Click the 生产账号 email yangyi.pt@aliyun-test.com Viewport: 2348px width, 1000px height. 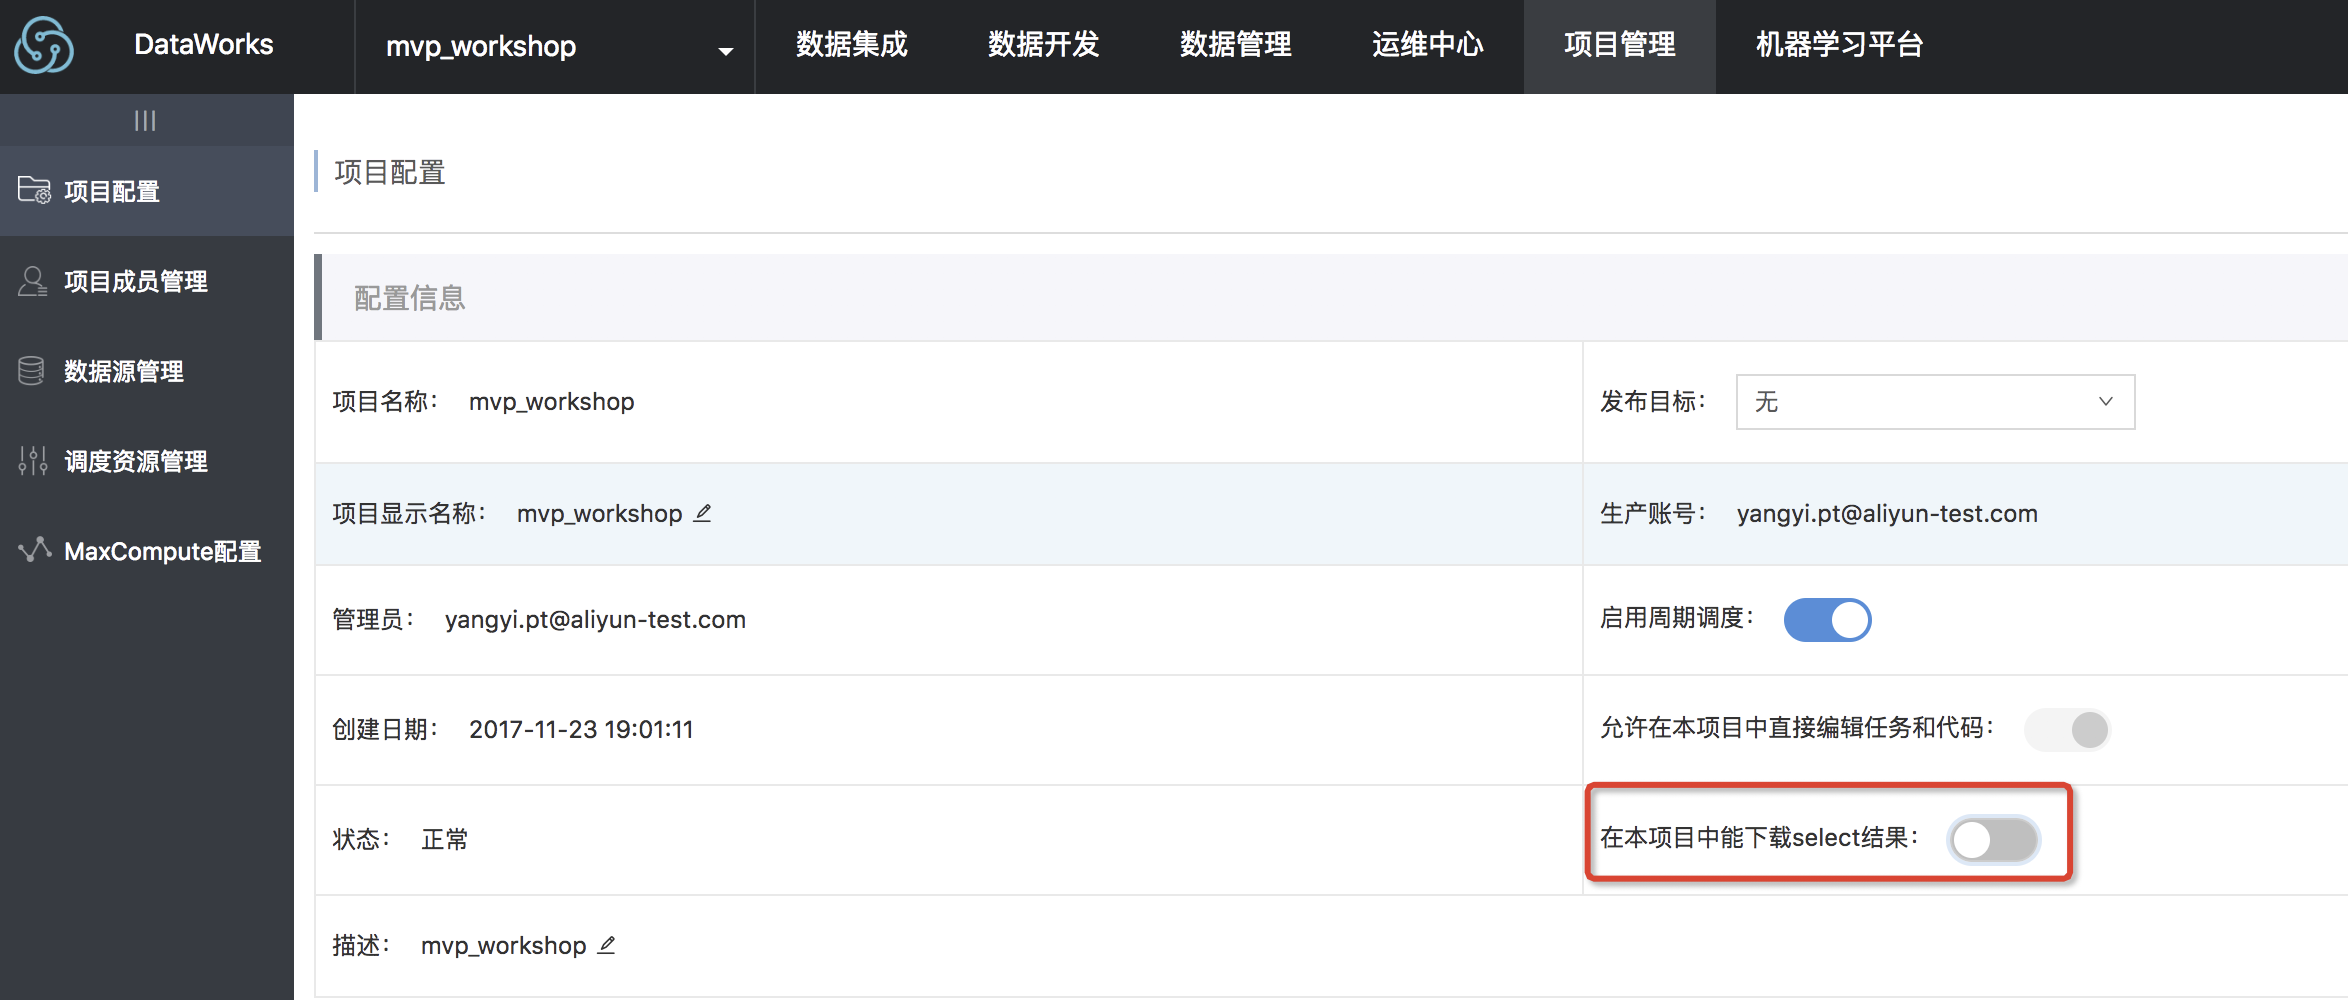click(1887, 514)
